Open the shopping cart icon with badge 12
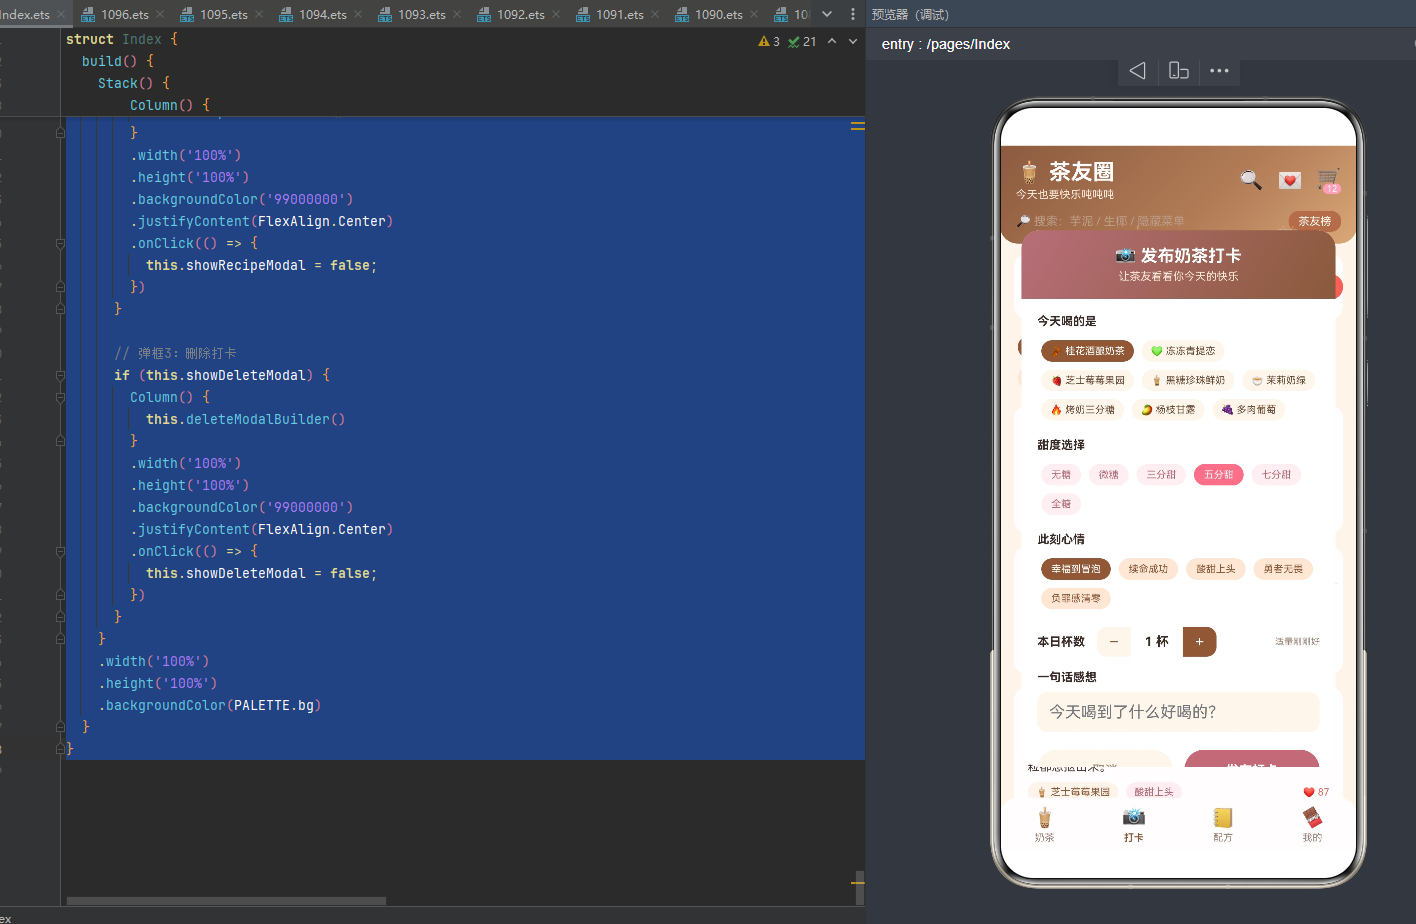The height and width of the screenshot is (924, 1416). [x=1328, y=180]
